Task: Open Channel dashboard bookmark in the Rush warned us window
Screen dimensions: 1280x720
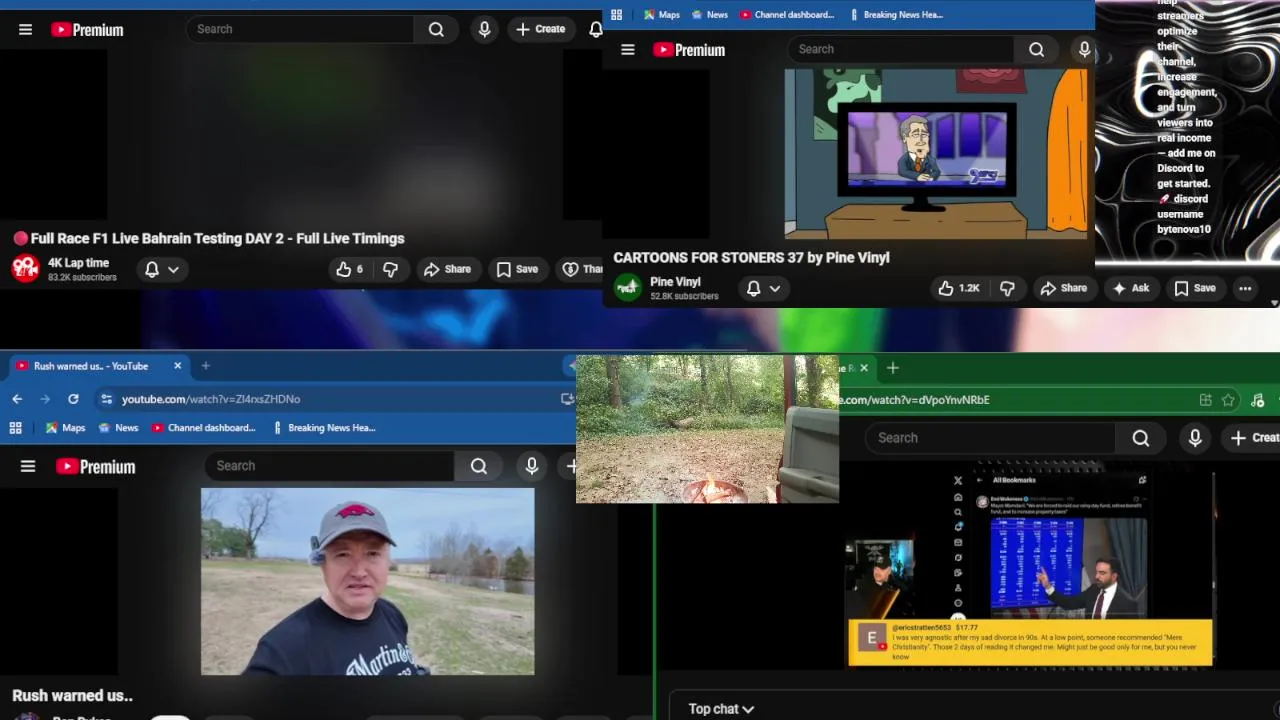Action: tap(204, 428)
